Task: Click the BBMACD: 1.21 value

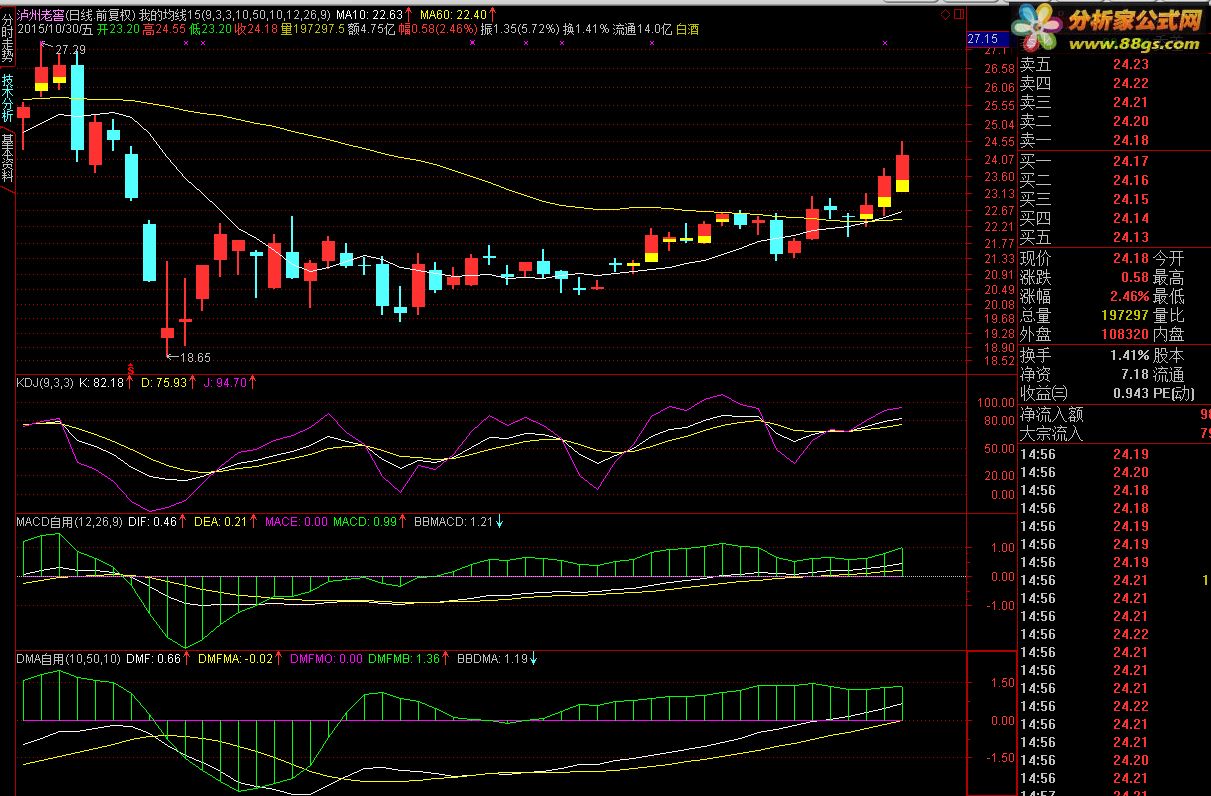Action: pos(453,521)
